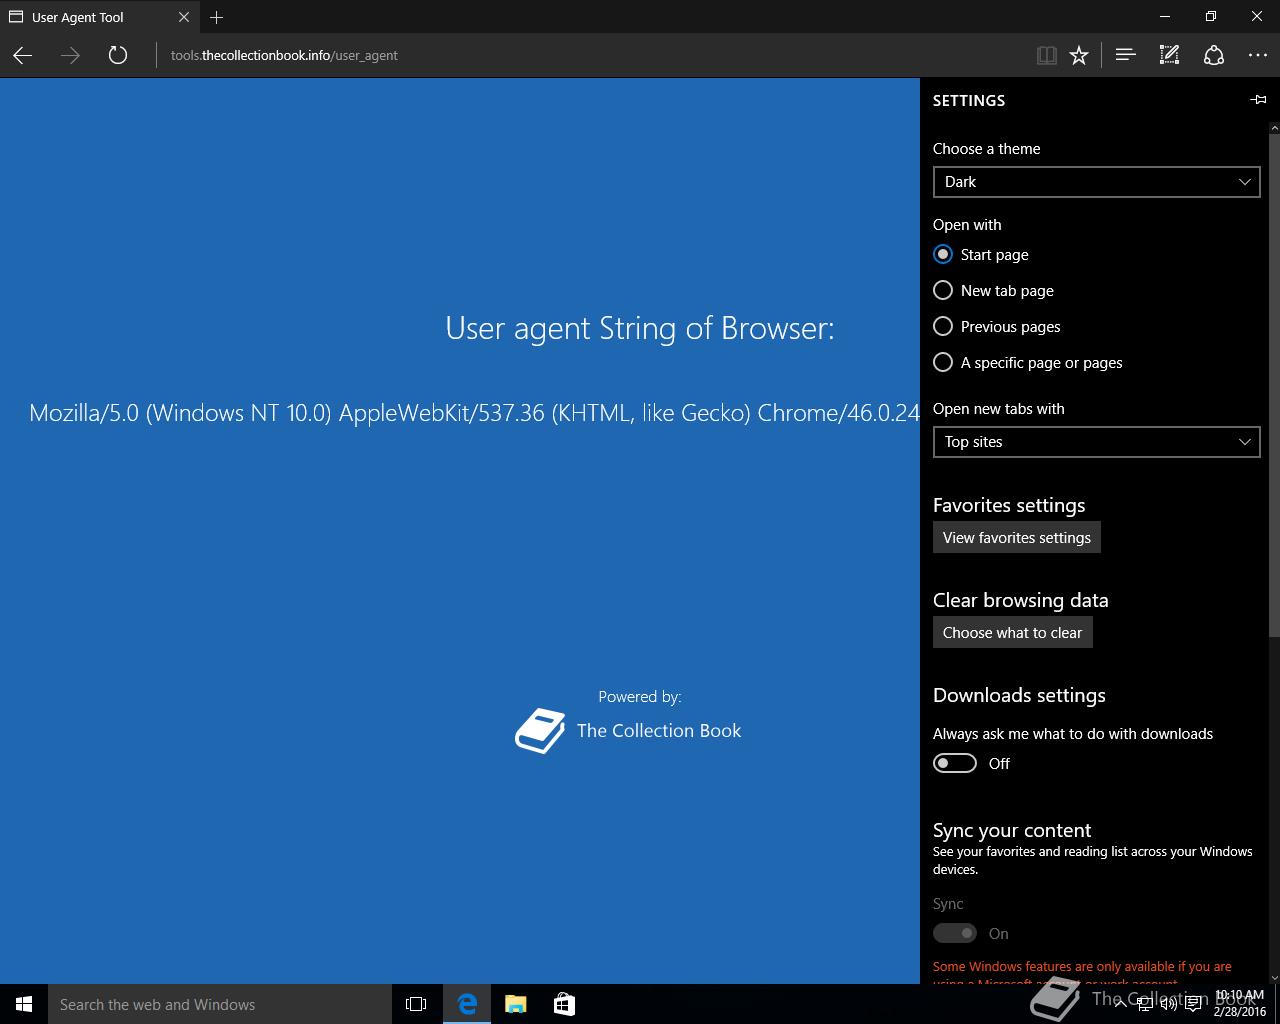The width and height of the screenshot is (1280, 1024).
Task: Refresh the current page
Action: click(118, 55)
